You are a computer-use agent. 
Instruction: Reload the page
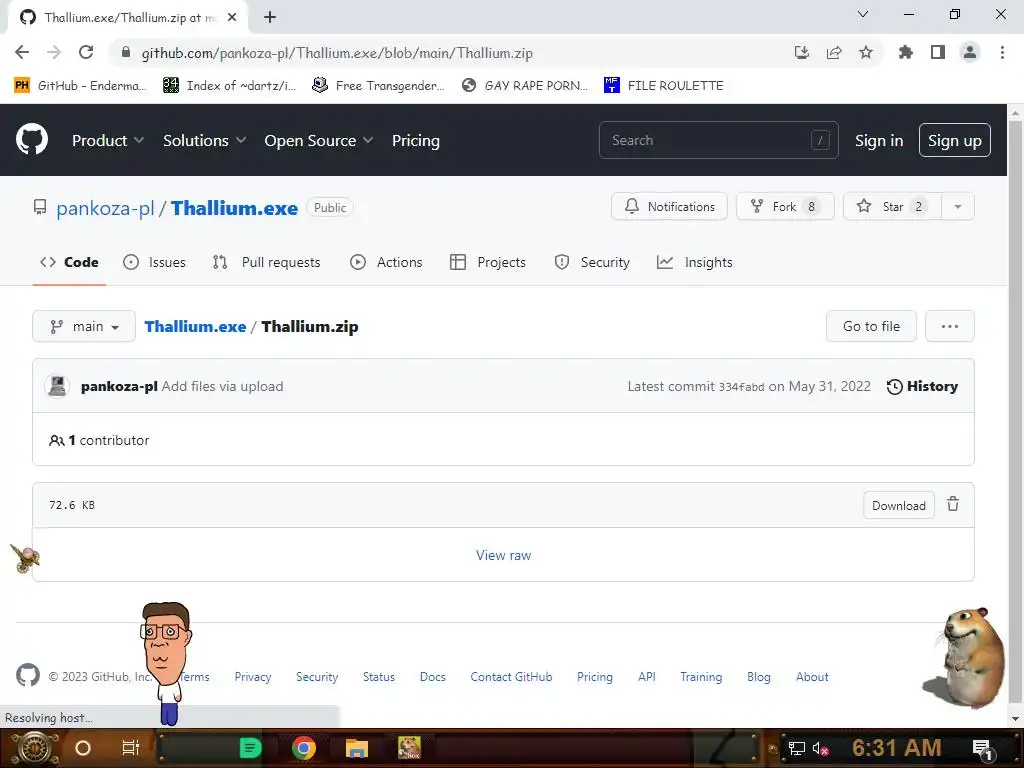(x=86, y=52)
